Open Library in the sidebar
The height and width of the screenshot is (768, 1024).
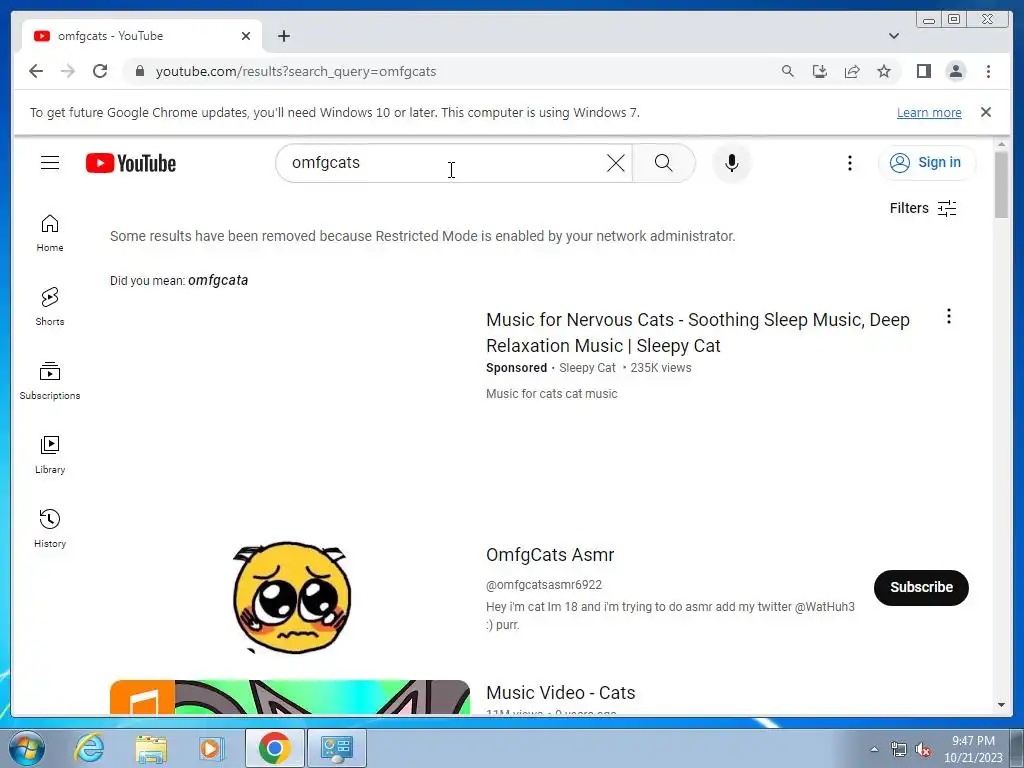tap(50, 455)
